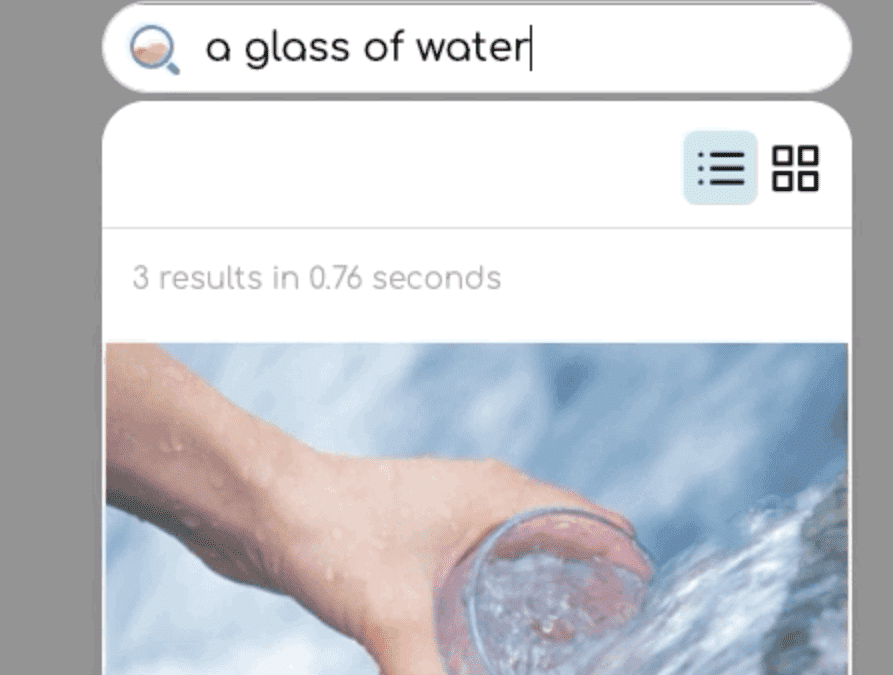
Task: Click the word 'water' in the search field
Action: point(472,48)
